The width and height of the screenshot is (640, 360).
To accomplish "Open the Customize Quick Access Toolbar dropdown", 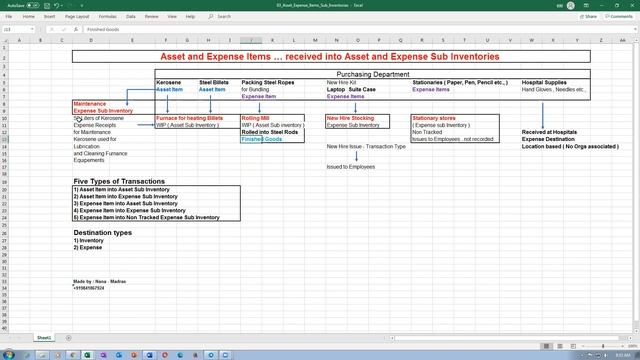I will click(82, 6).
